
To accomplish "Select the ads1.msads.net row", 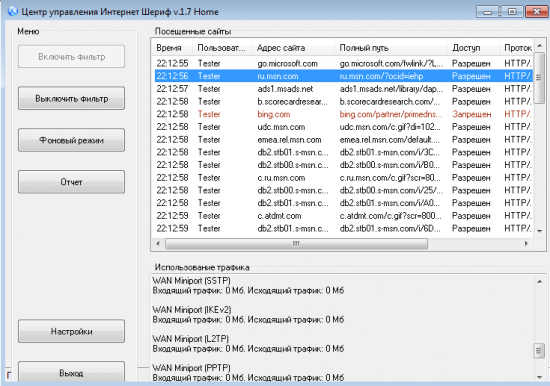I will pos(343,89).
